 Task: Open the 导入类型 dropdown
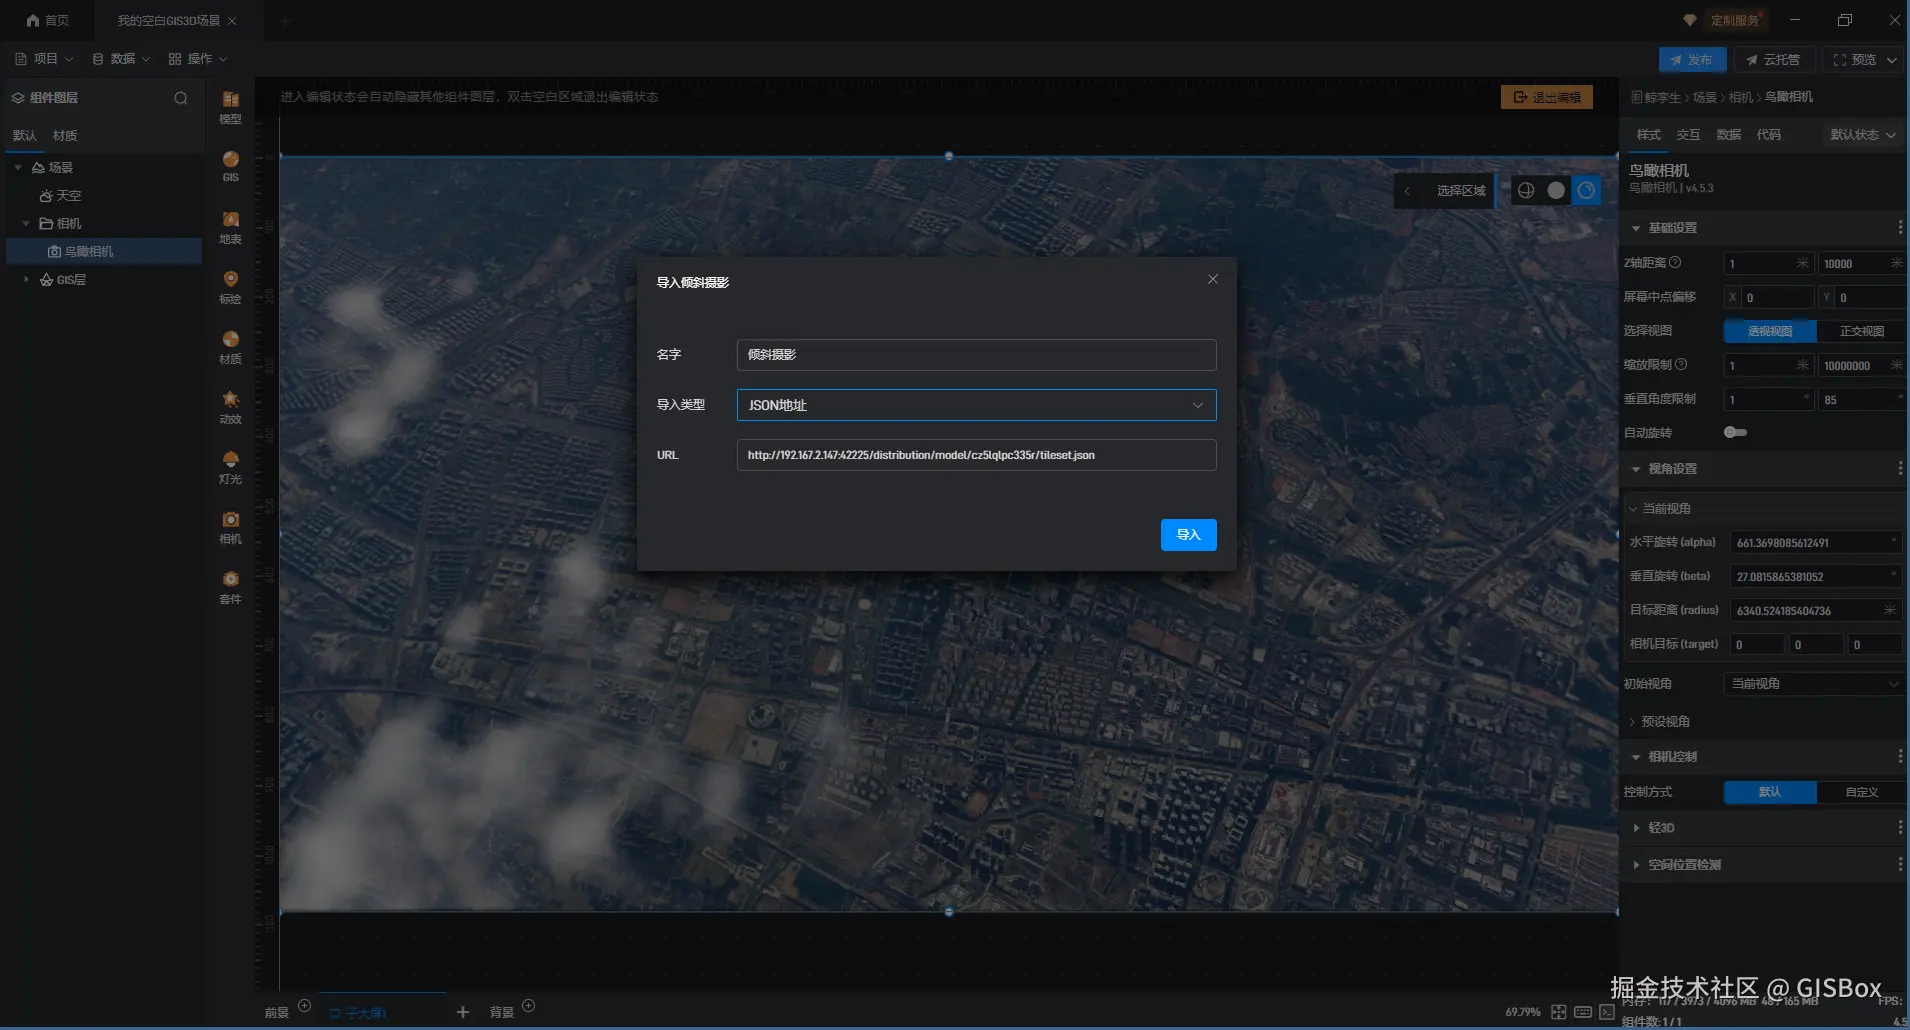click(x=976, y=405)
